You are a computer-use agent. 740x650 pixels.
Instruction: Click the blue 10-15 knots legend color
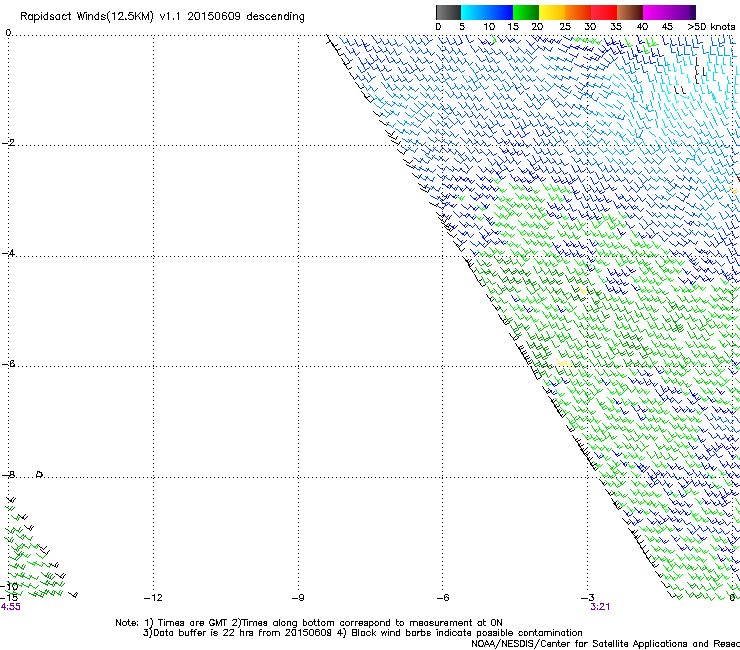(x=500, y=12)
